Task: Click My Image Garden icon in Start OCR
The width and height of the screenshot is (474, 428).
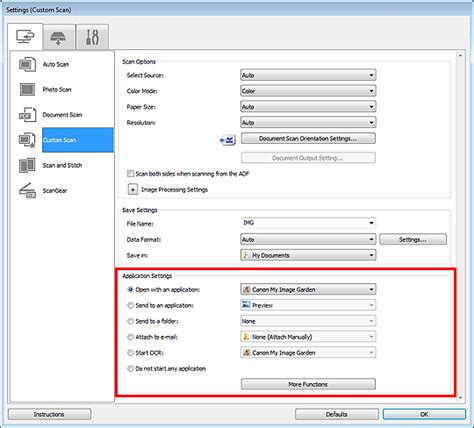Action: tap(246, 352)
